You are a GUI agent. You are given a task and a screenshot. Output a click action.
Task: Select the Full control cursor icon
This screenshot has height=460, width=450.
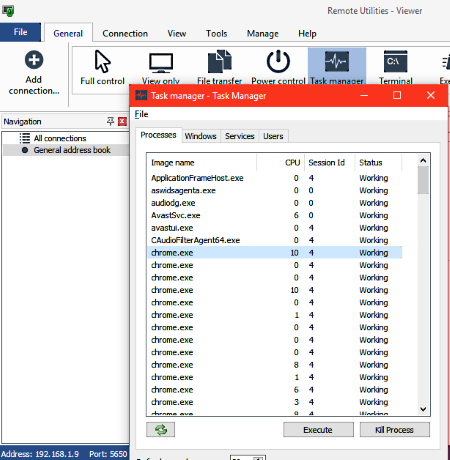102,61
